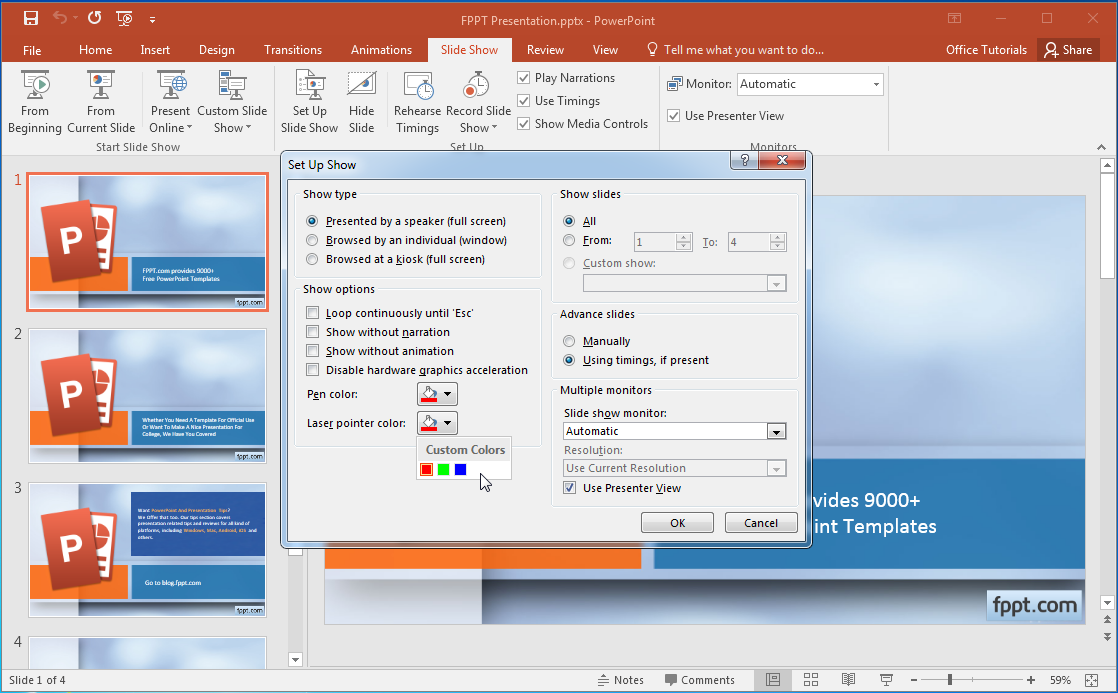Image resolution: width=1118 pixels, height=693 pixels.
Task: Select slide 3 thumbnail
Action: tap(147, 549)
